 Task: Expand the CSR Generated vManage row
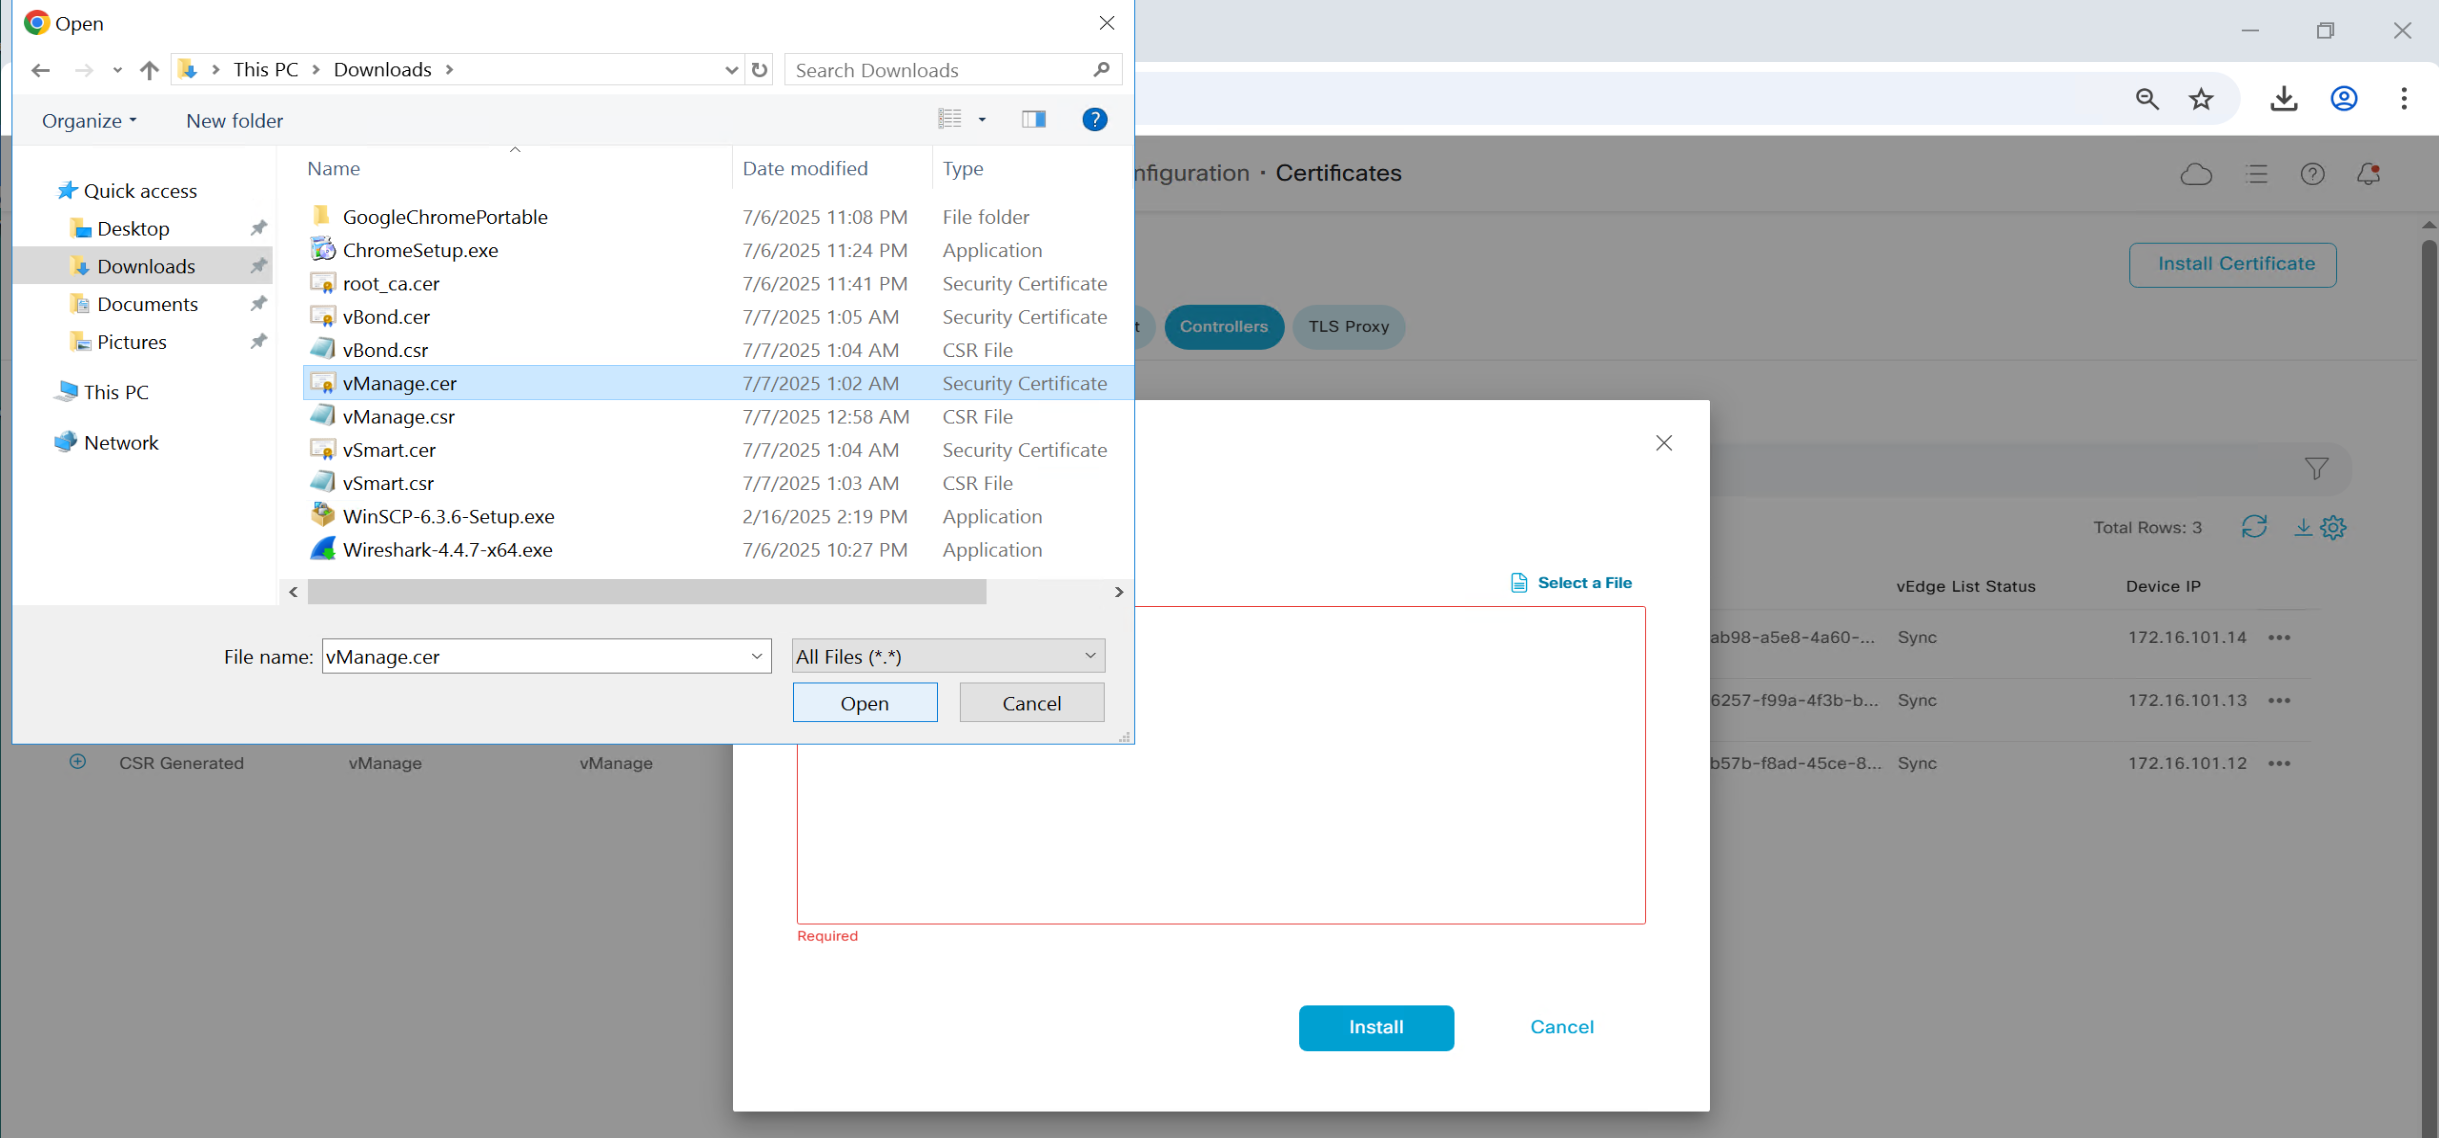pos(78,762)
